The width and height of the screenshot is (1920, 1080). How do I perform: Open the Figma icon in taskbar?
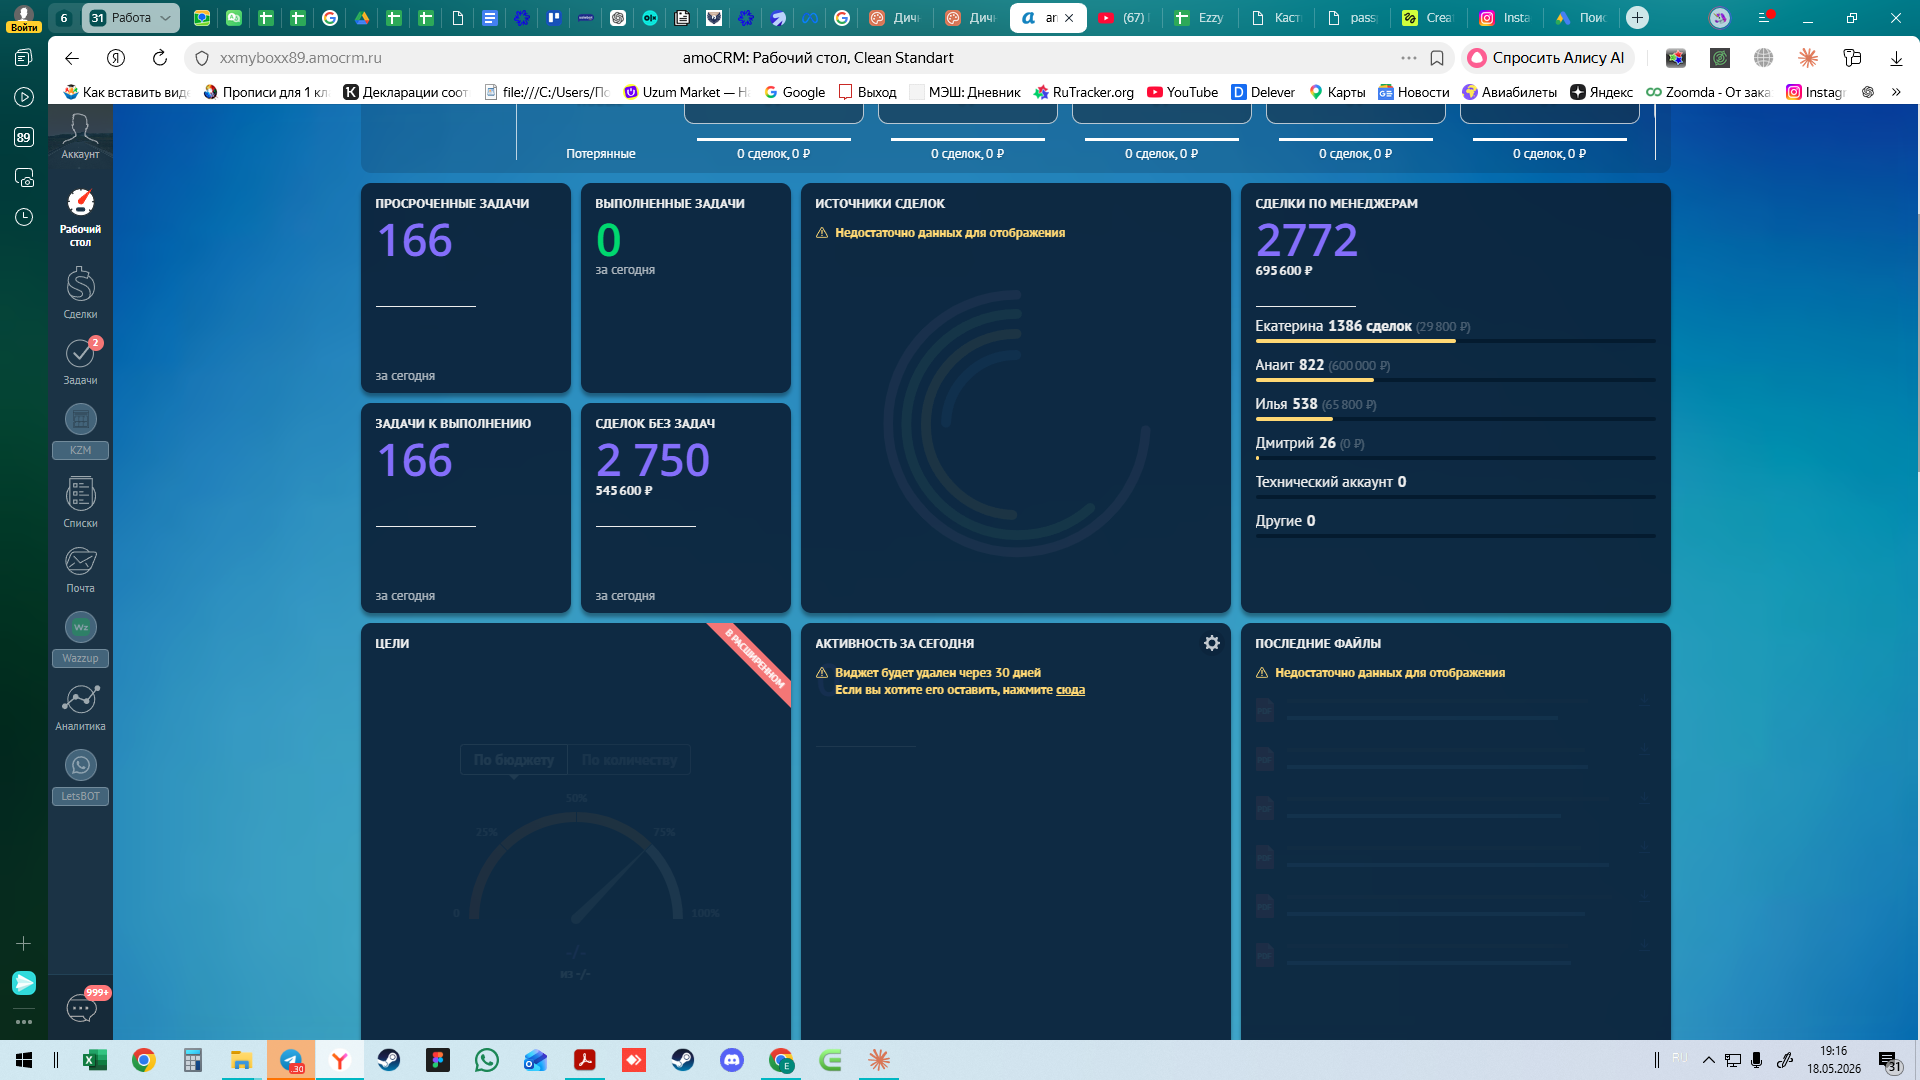pos(438,1060)
